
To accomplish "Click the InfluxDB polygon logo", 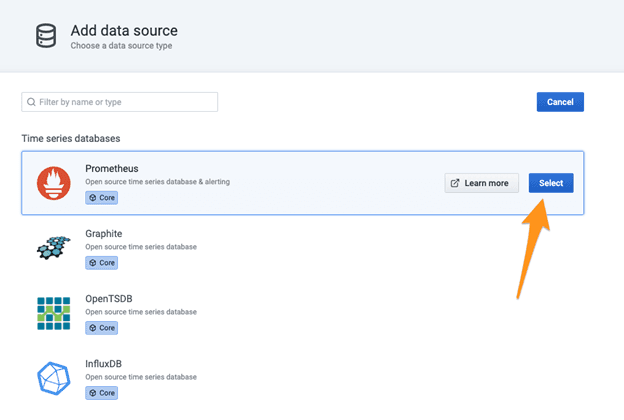I will [54, 379].
